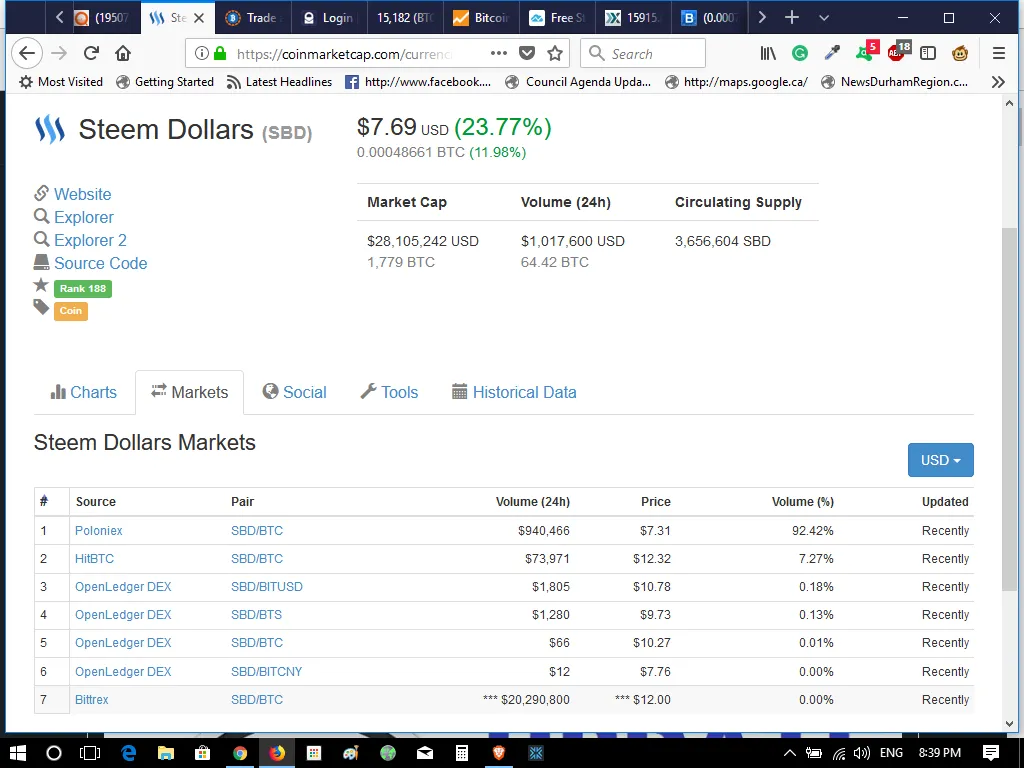Open the Source Code link
The width and height of the screenshot is (1024, 768).
tap(101, 263)
